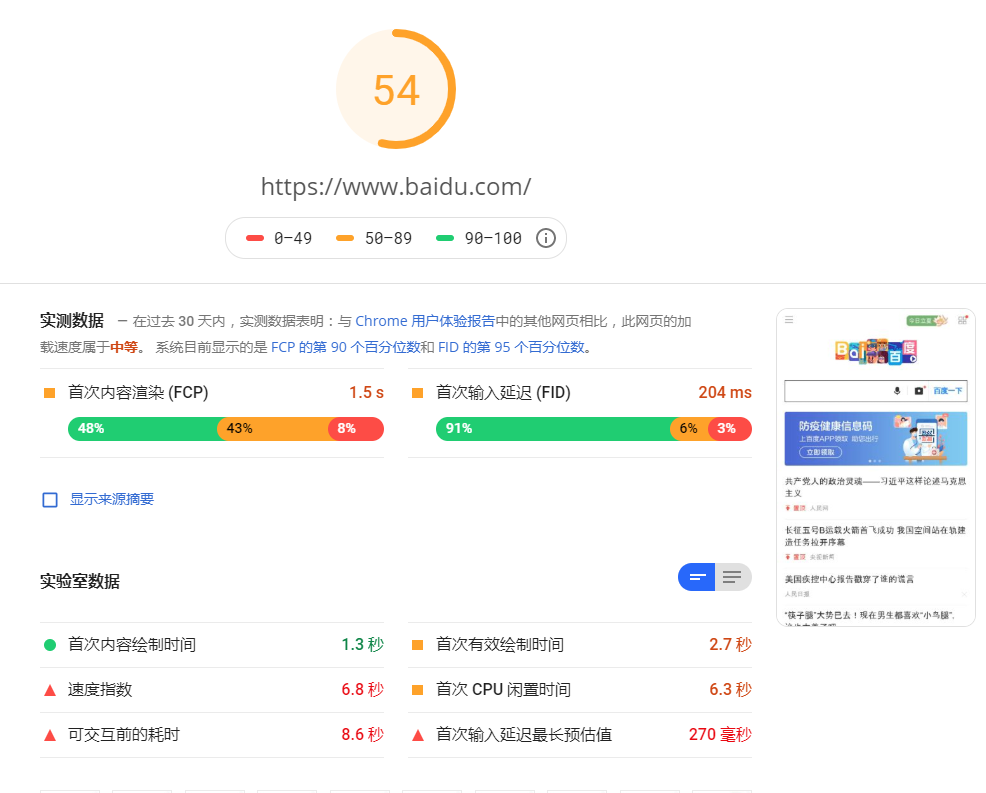986x793 pixels.
Task: Click orange square beside 首次 CPU 闲置时间
Action: tap(418, 690)
